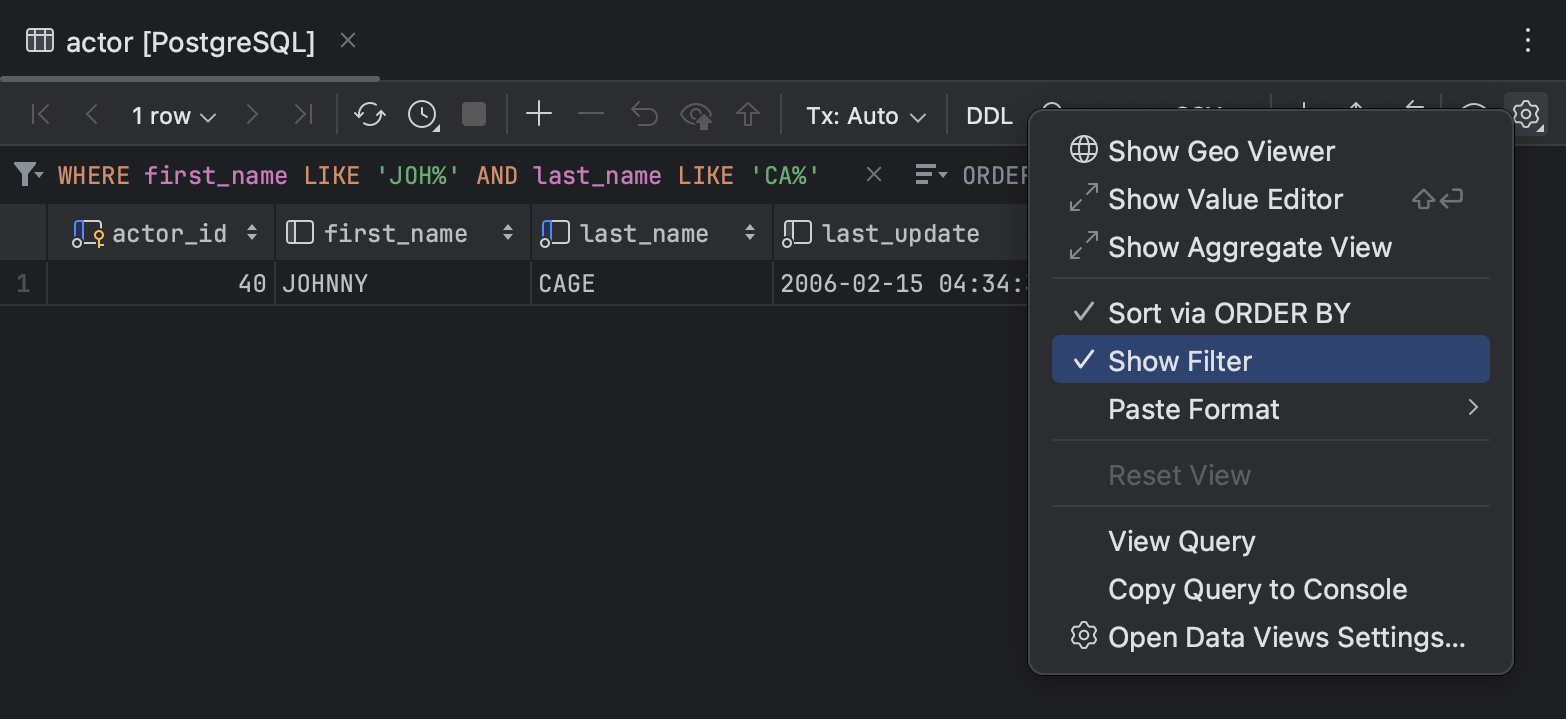1566x719 pixels.
Task: Expand the Paste Format submenu
Action: tap(1193, 409)
